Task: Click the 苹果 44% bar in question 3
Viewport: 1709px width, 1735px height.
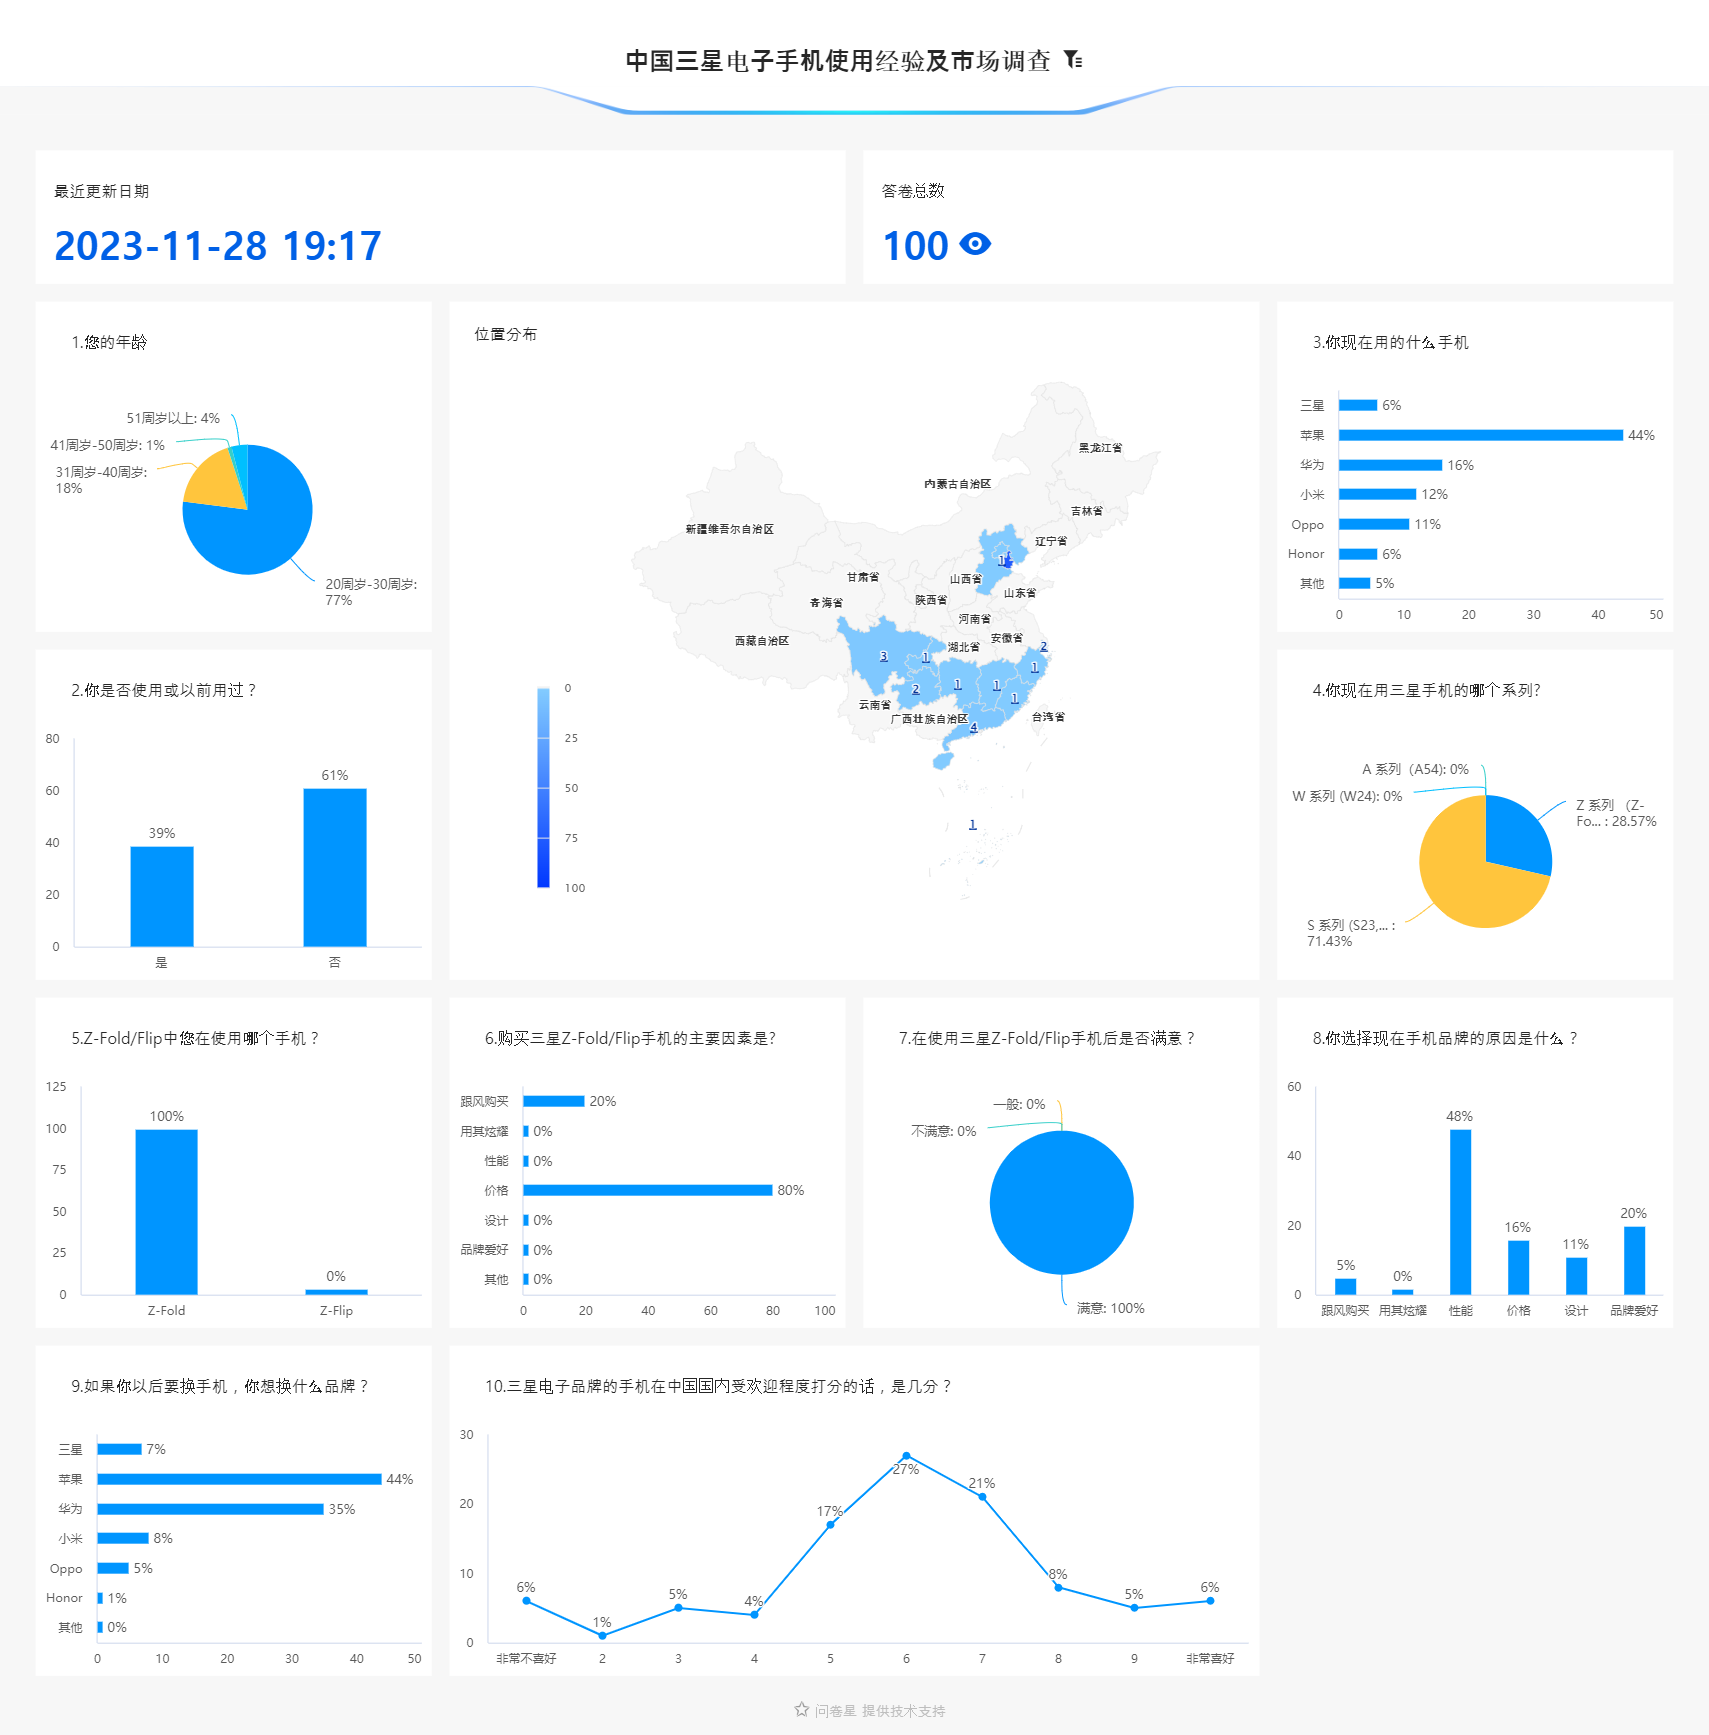Action: click(1481, 435)
